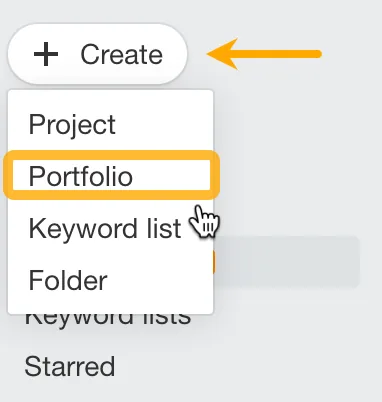Screen dimensions: 382x402
Task: Go to Keyword lists sidebar section
Action: [x=108, y=319]
